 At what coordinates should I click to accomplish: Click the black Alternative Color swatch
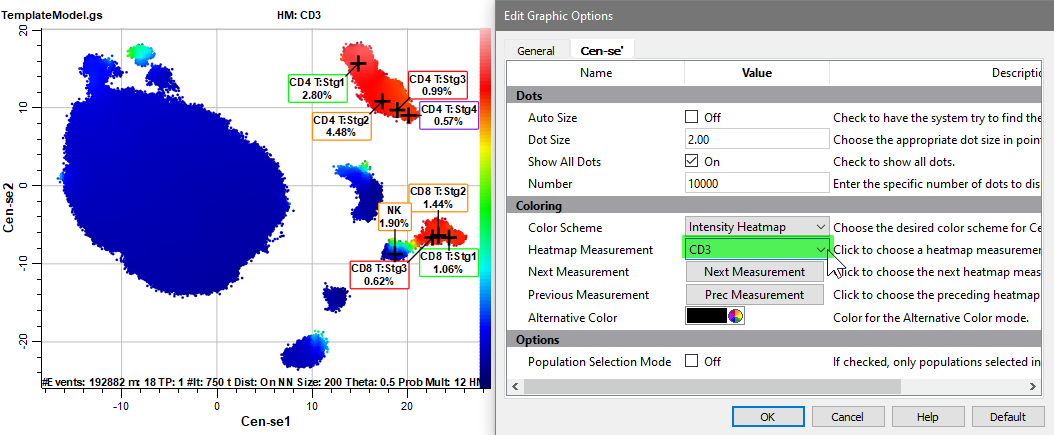tap(705, 317)
